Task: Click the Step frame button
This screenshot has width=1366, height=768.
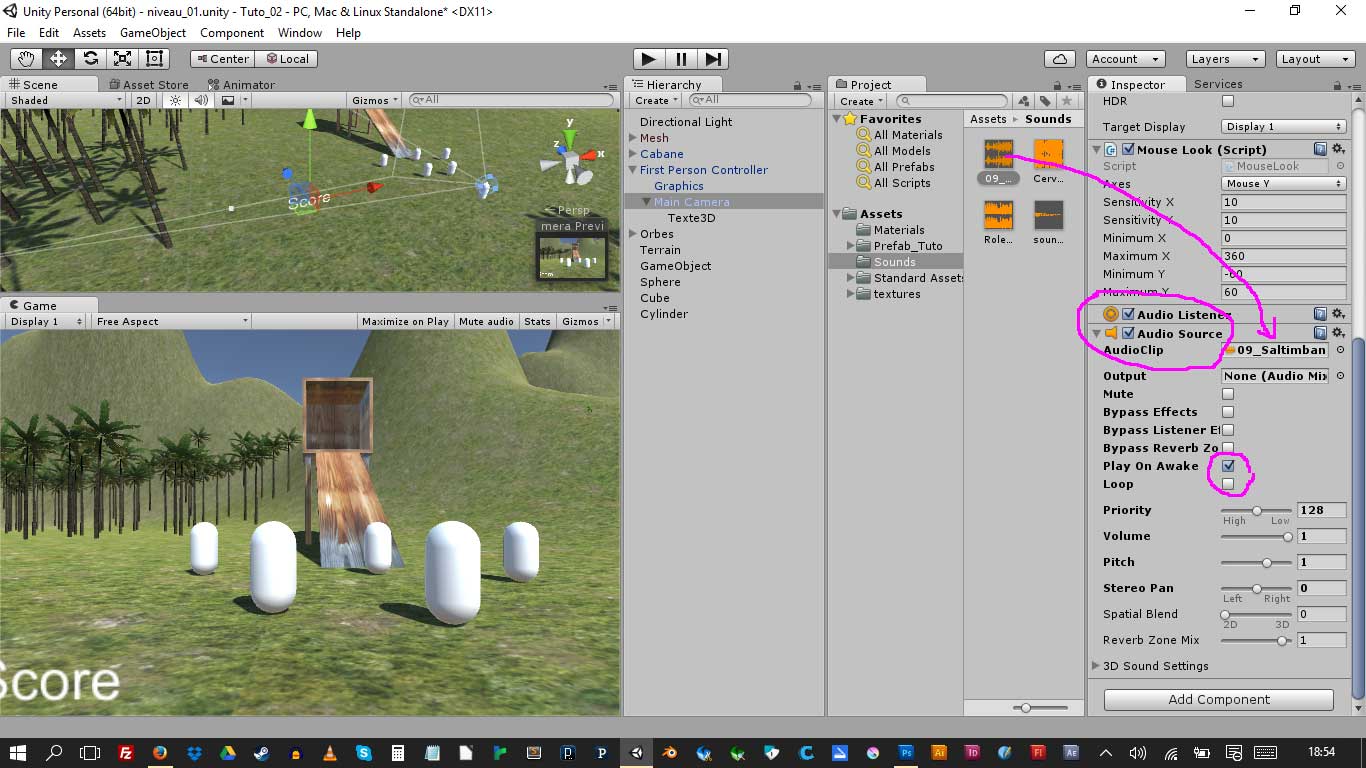Action: 713,59
